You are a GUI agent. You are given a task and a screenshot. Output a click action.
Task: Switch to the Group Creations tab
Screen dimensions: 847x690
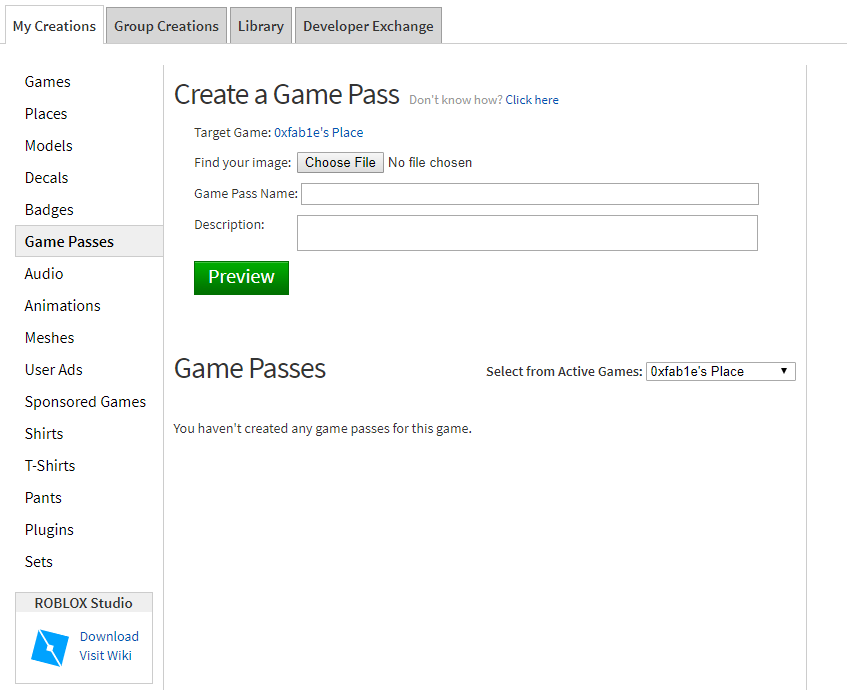tap(166, 25)
